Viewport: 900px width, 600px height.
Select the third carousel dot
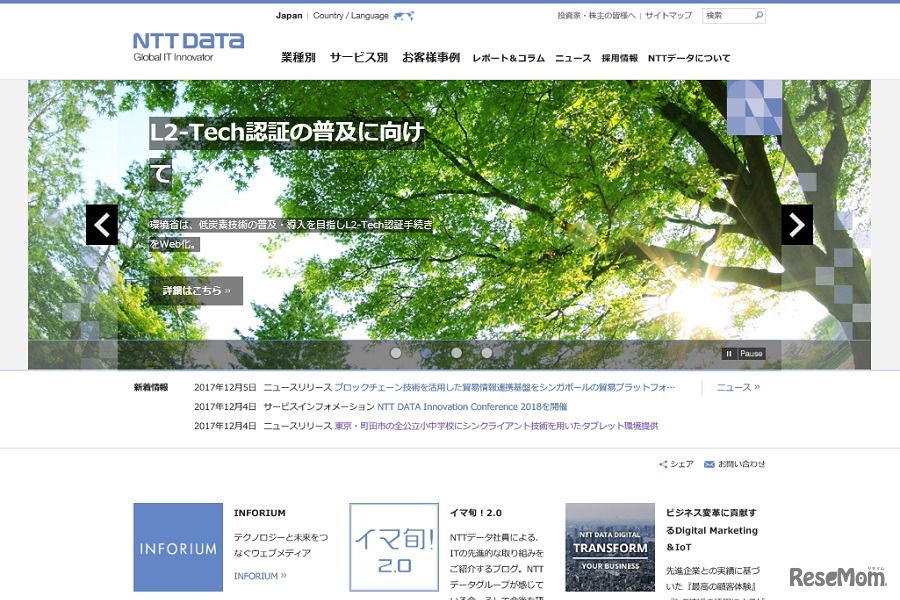coord(456,353)
